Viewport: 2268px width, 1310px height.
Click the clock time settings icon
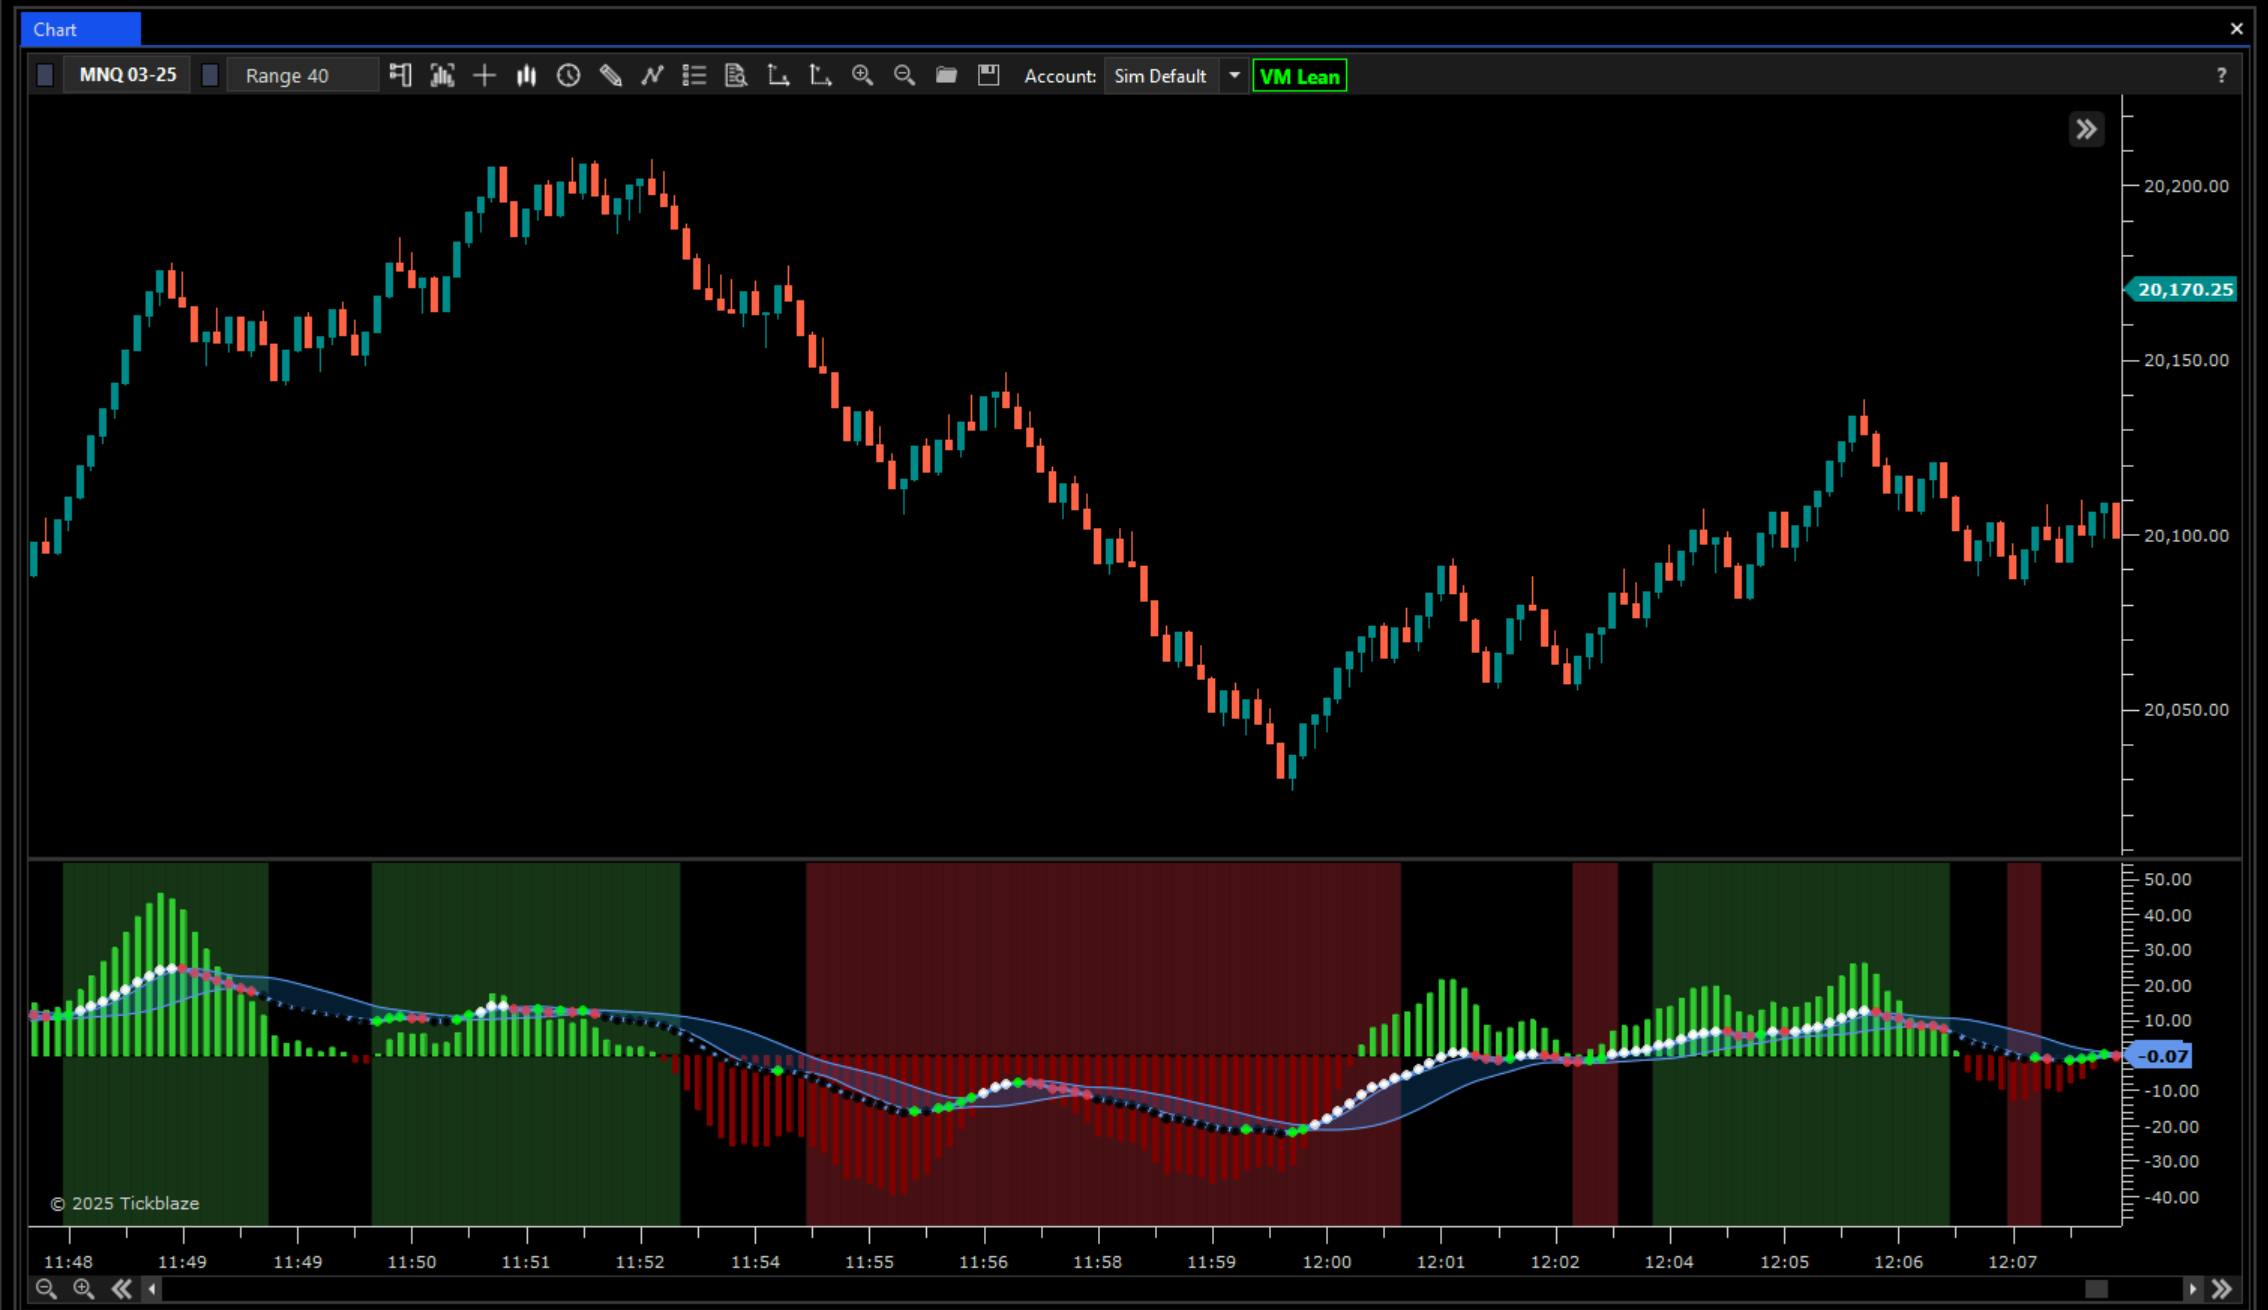[568, 76]
